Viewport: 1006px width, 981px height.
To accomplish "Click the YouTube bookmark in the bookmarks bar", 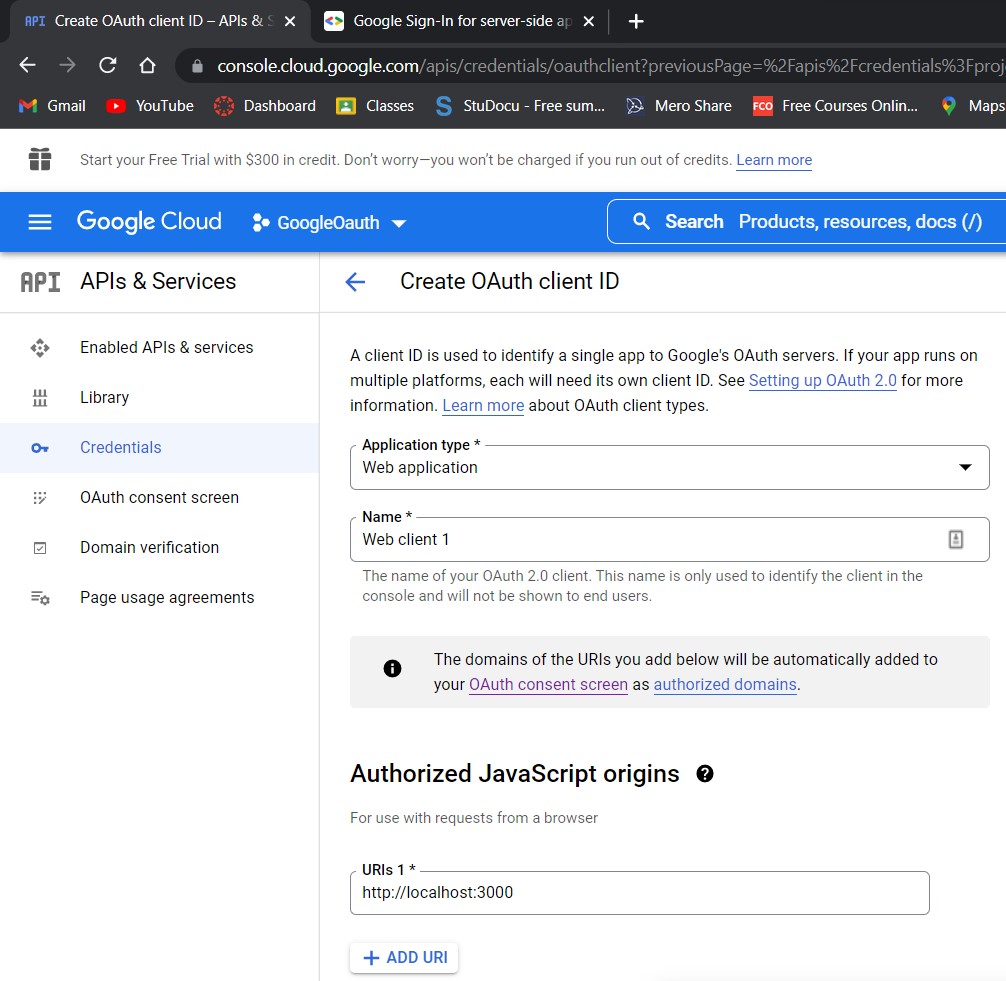I will tap(148, 105).
